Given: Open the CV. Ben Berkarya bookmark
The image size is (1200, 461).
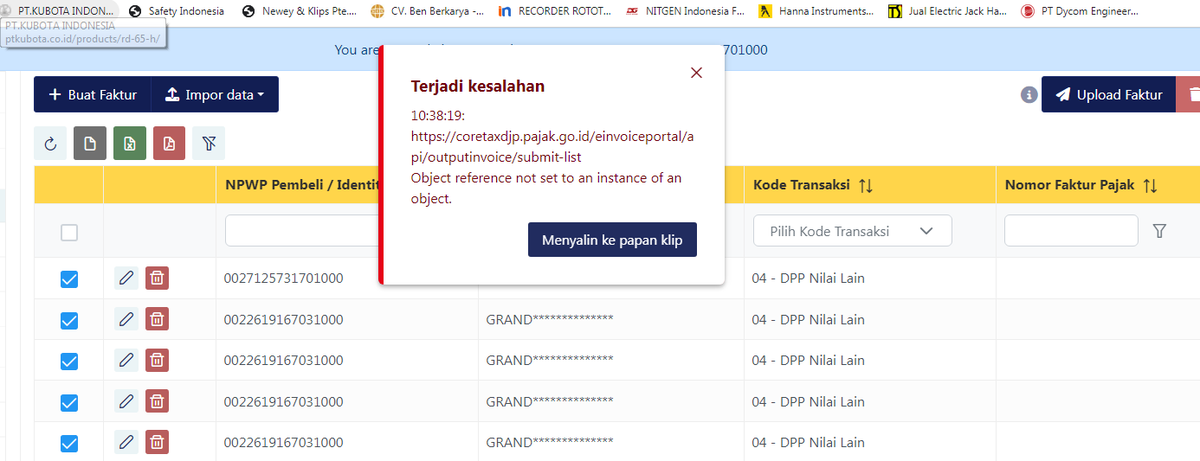Looking at the screenshot, I should (x=427, y=11).
